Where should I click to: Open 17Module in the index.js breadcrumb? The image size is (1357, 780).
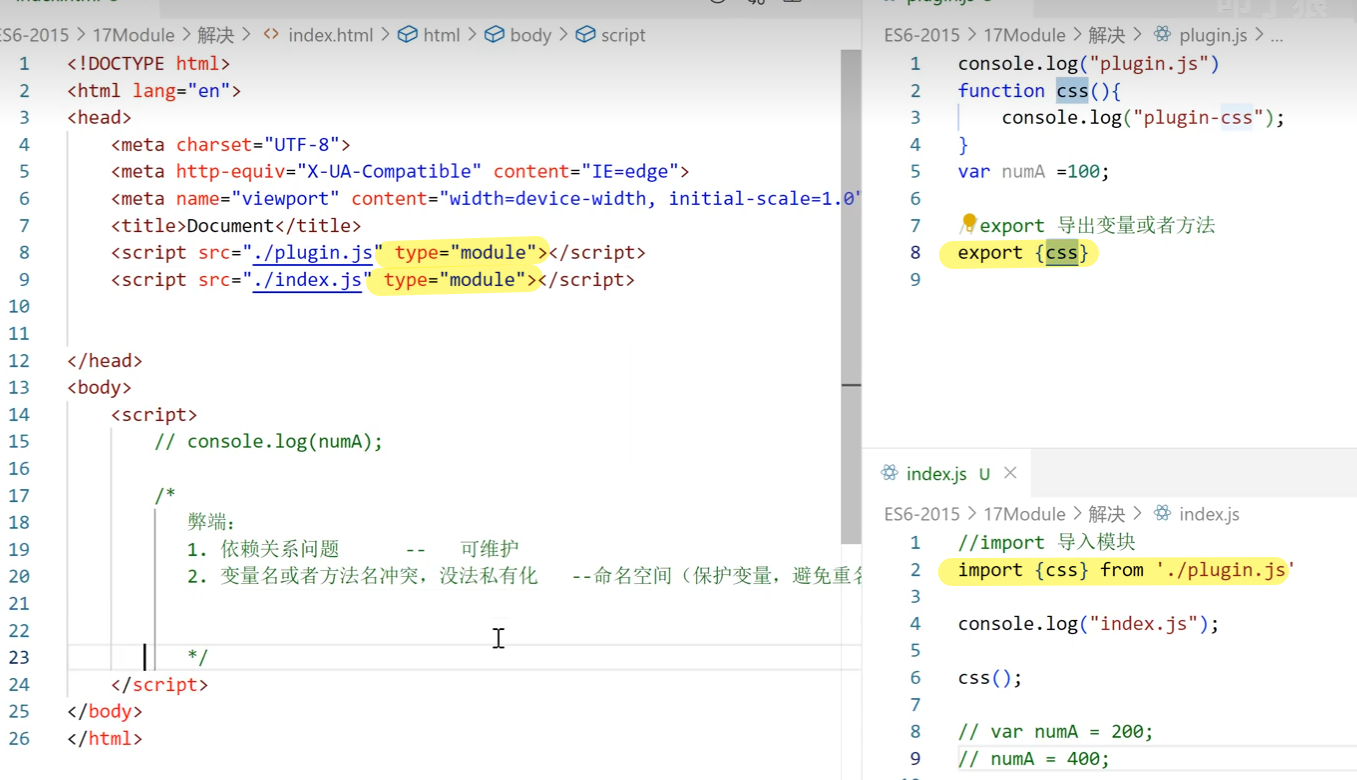coord(1024,514)
